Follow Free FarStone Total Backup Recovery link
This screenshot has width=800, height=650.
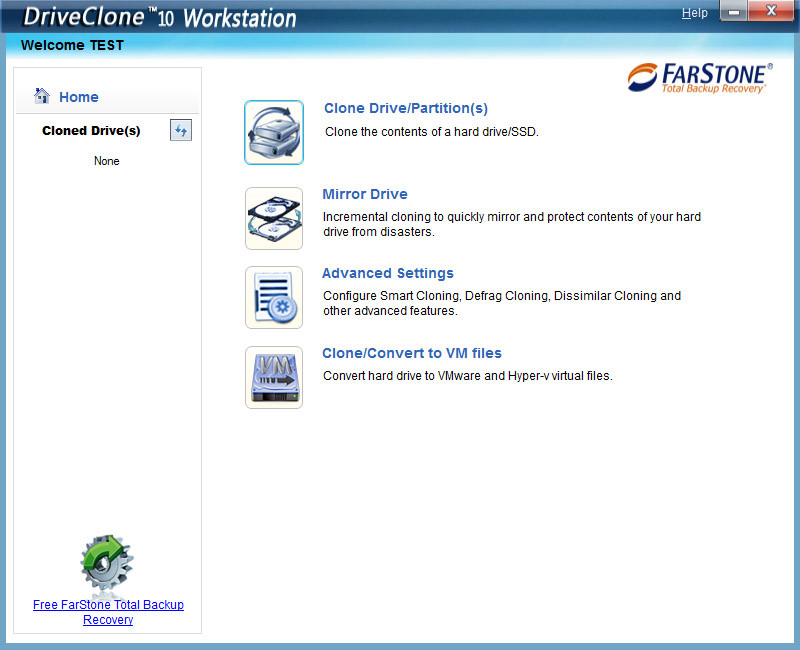coord(108,612)
